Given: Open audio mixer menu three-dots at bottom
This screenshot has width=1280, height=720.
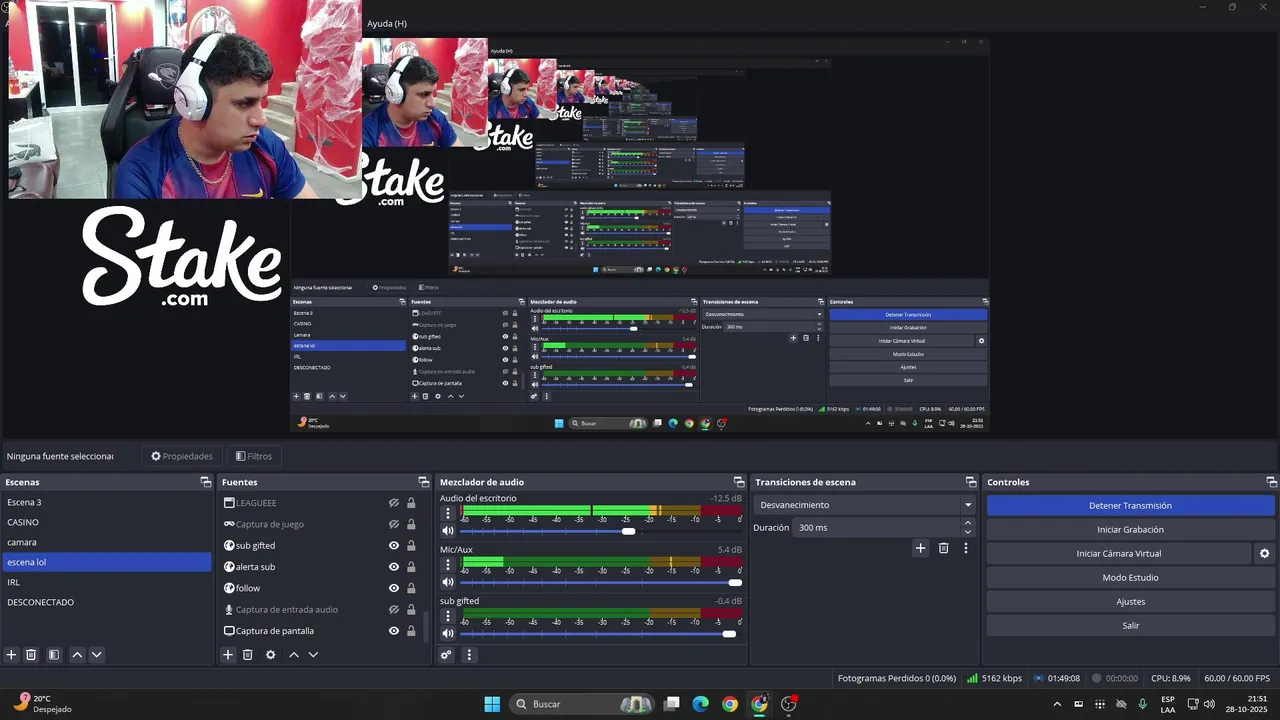Looking at the screenshot, I should [x=469, y=655].
